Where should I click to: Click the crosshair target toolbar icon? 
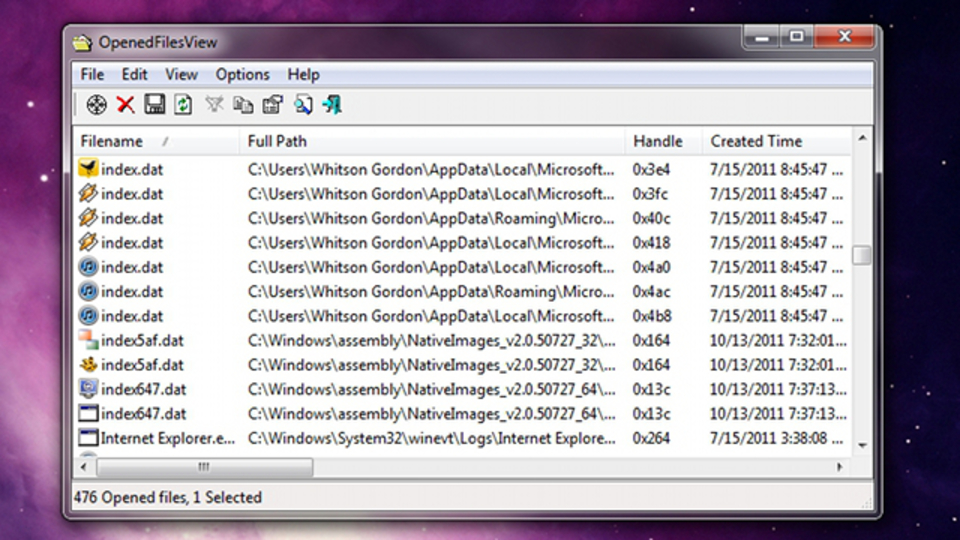coord(96,105)
